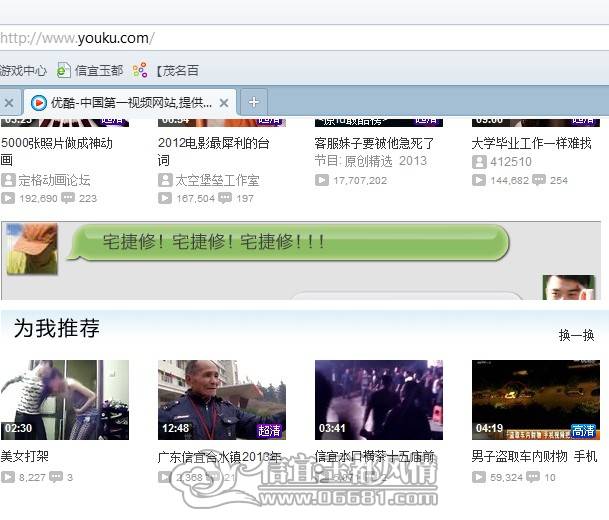Open the 游戏中心 bookmark
Screen dimensions: 609x520
23,71
